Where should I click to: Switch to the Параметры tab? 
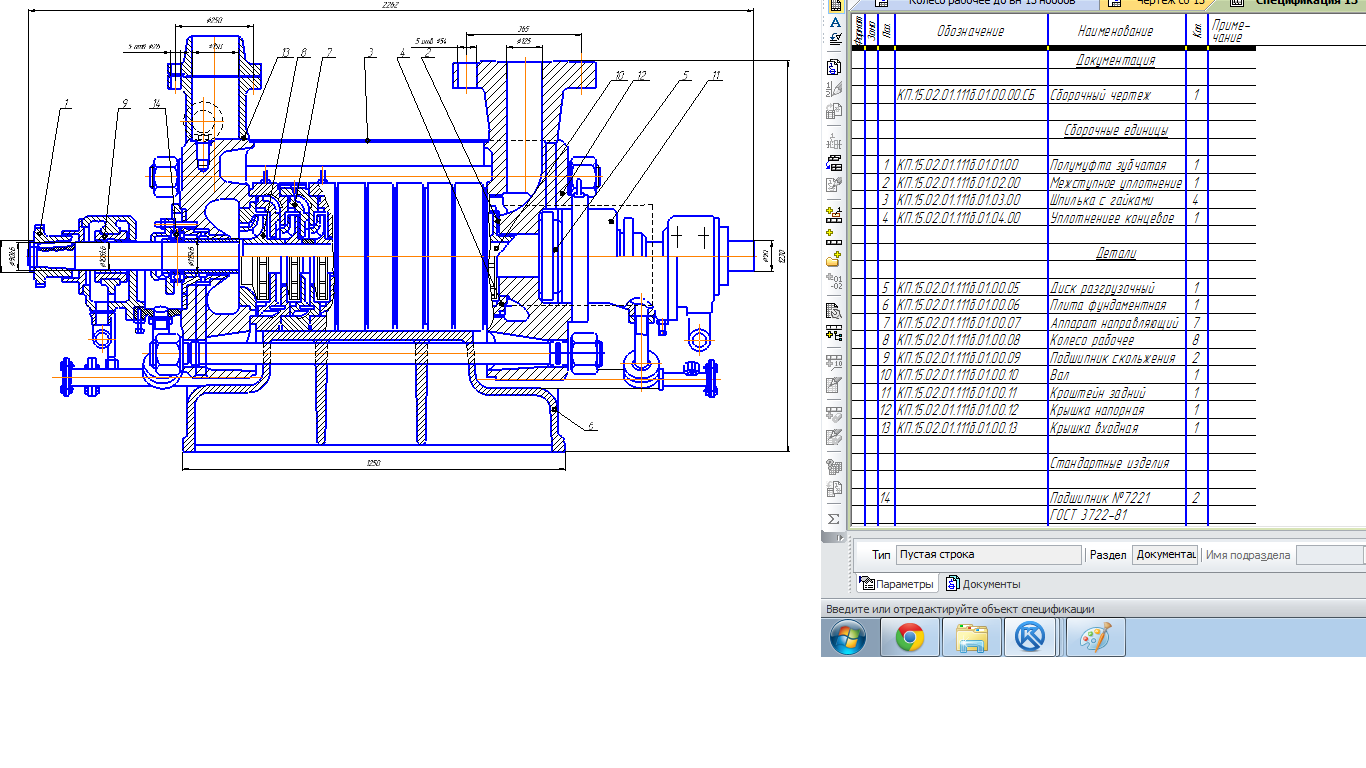(898, 584)
